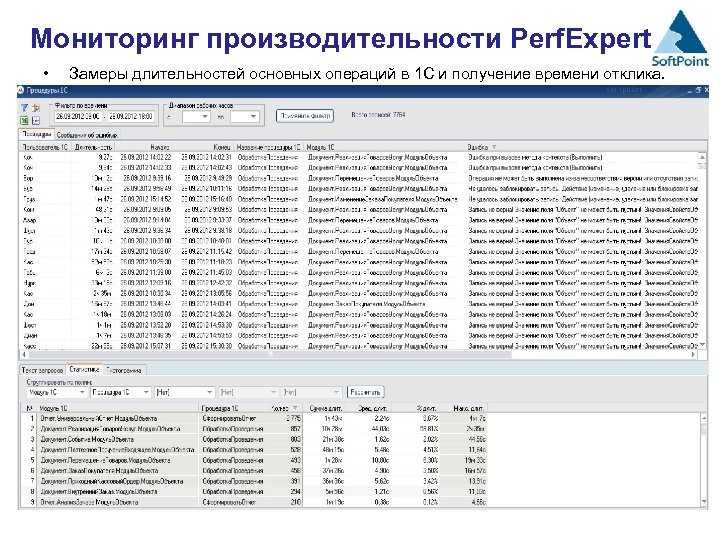
Task: Open the Процедура 1С grouping dropdown
Action: click(120, 392)
